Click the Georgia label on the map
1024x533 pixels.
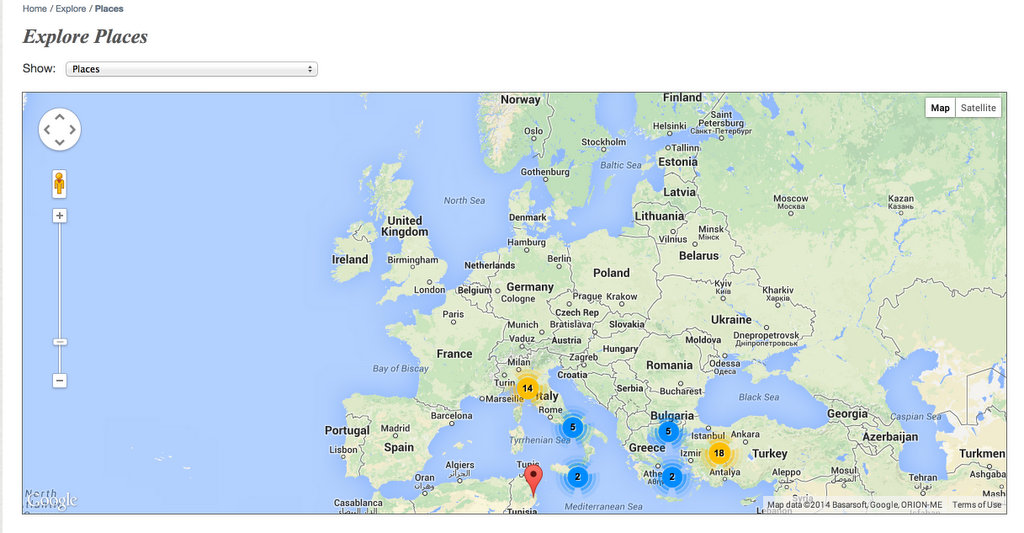847,413
